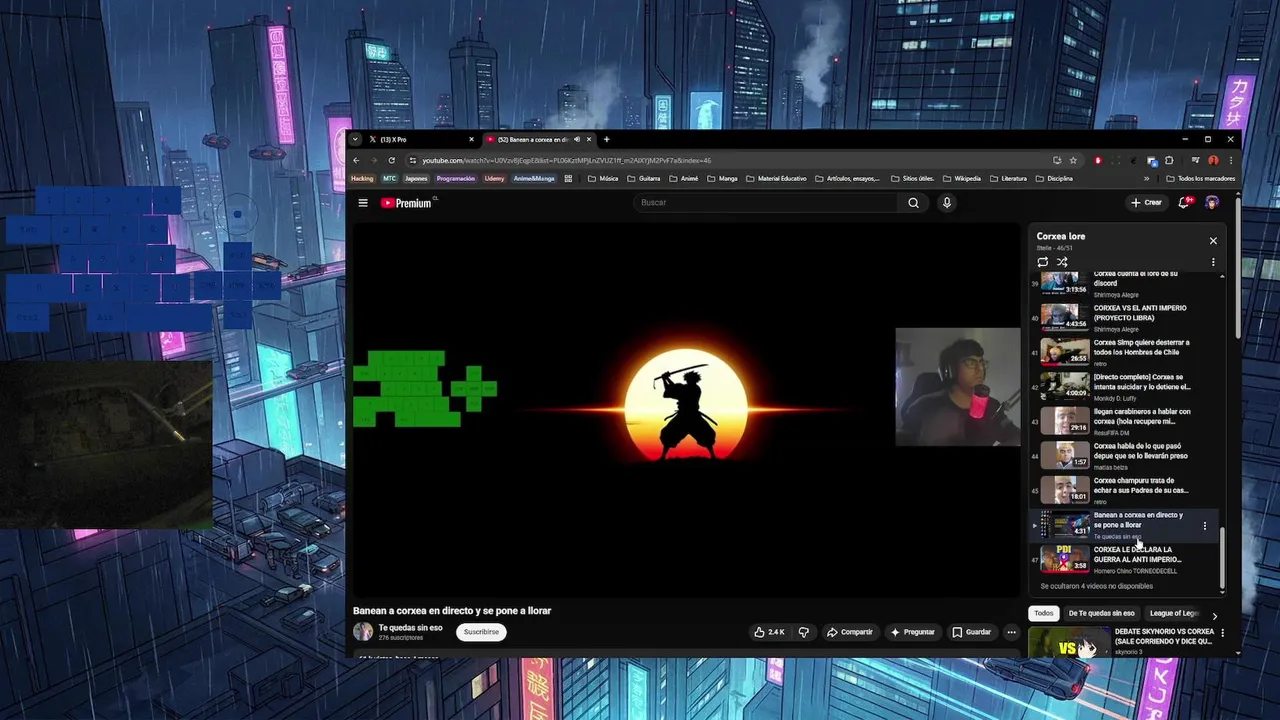Screen dimensions: 1280x720
Task: Open the bookmark tab groups grid icon
Action: tap(568, 178)
